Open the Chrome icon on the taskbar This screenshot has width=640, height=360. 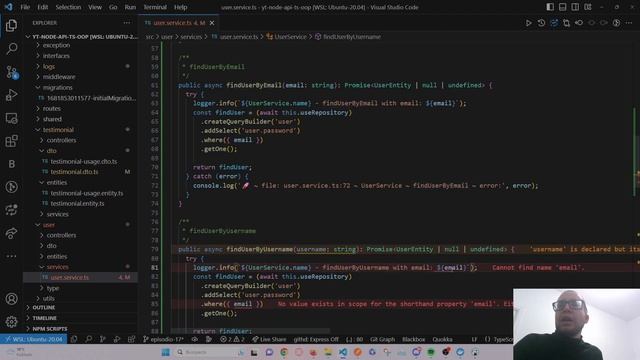(284, 352)
